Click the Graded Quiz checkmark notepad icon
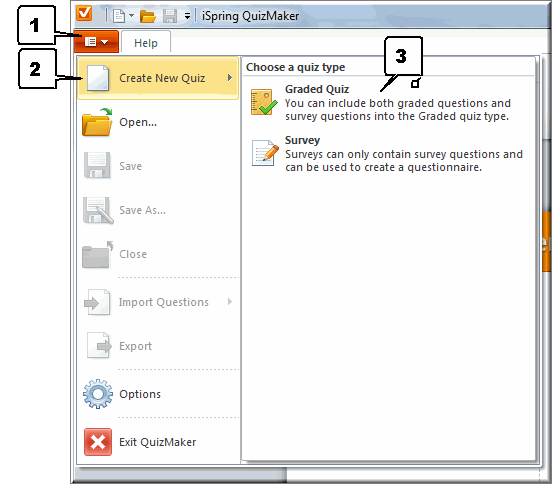 click(264, 102)
